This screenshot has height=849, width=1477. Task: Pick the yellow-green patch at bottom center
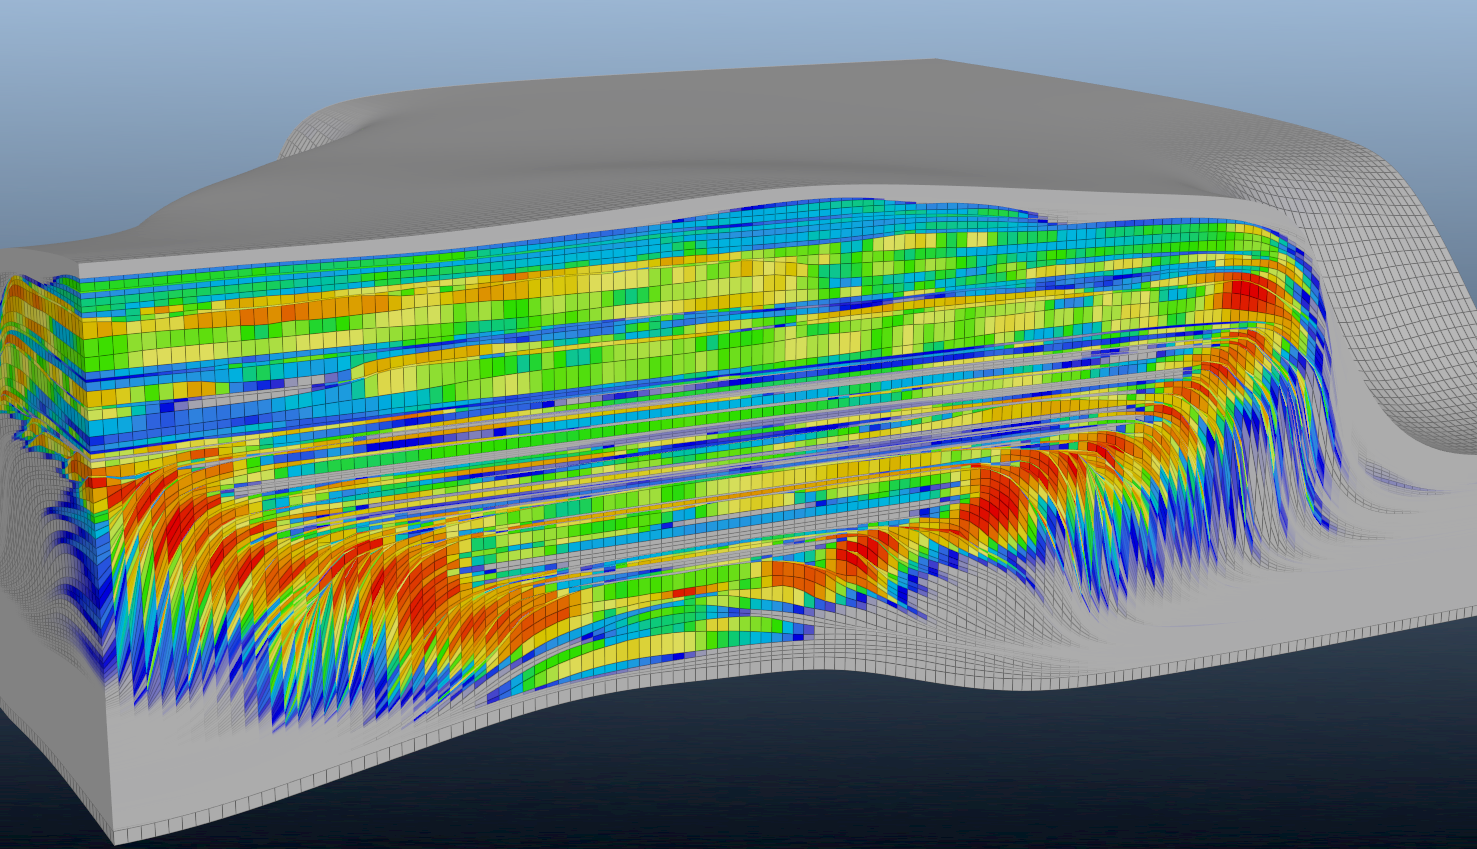click(x=640, y=650)
